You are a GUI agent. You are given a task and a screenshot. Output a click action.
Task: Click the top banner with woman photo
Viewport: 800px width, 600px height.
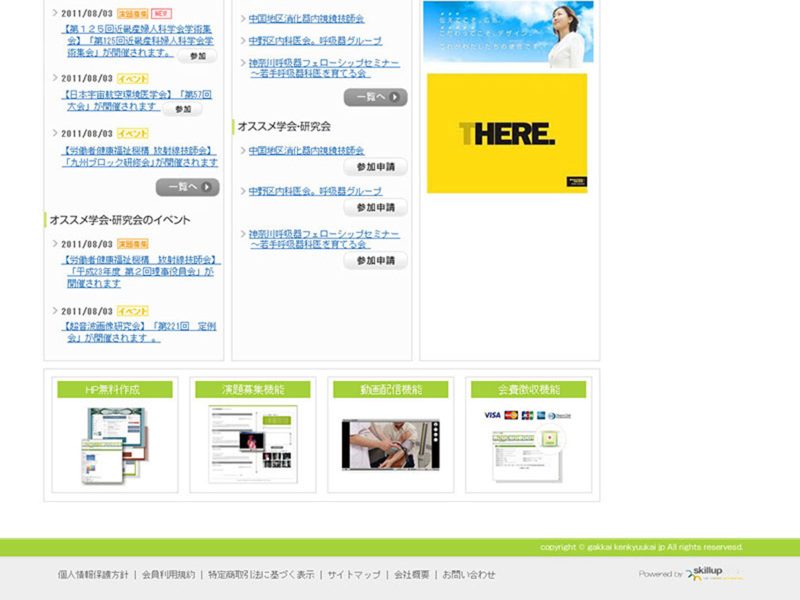click(x=508, y=34)
